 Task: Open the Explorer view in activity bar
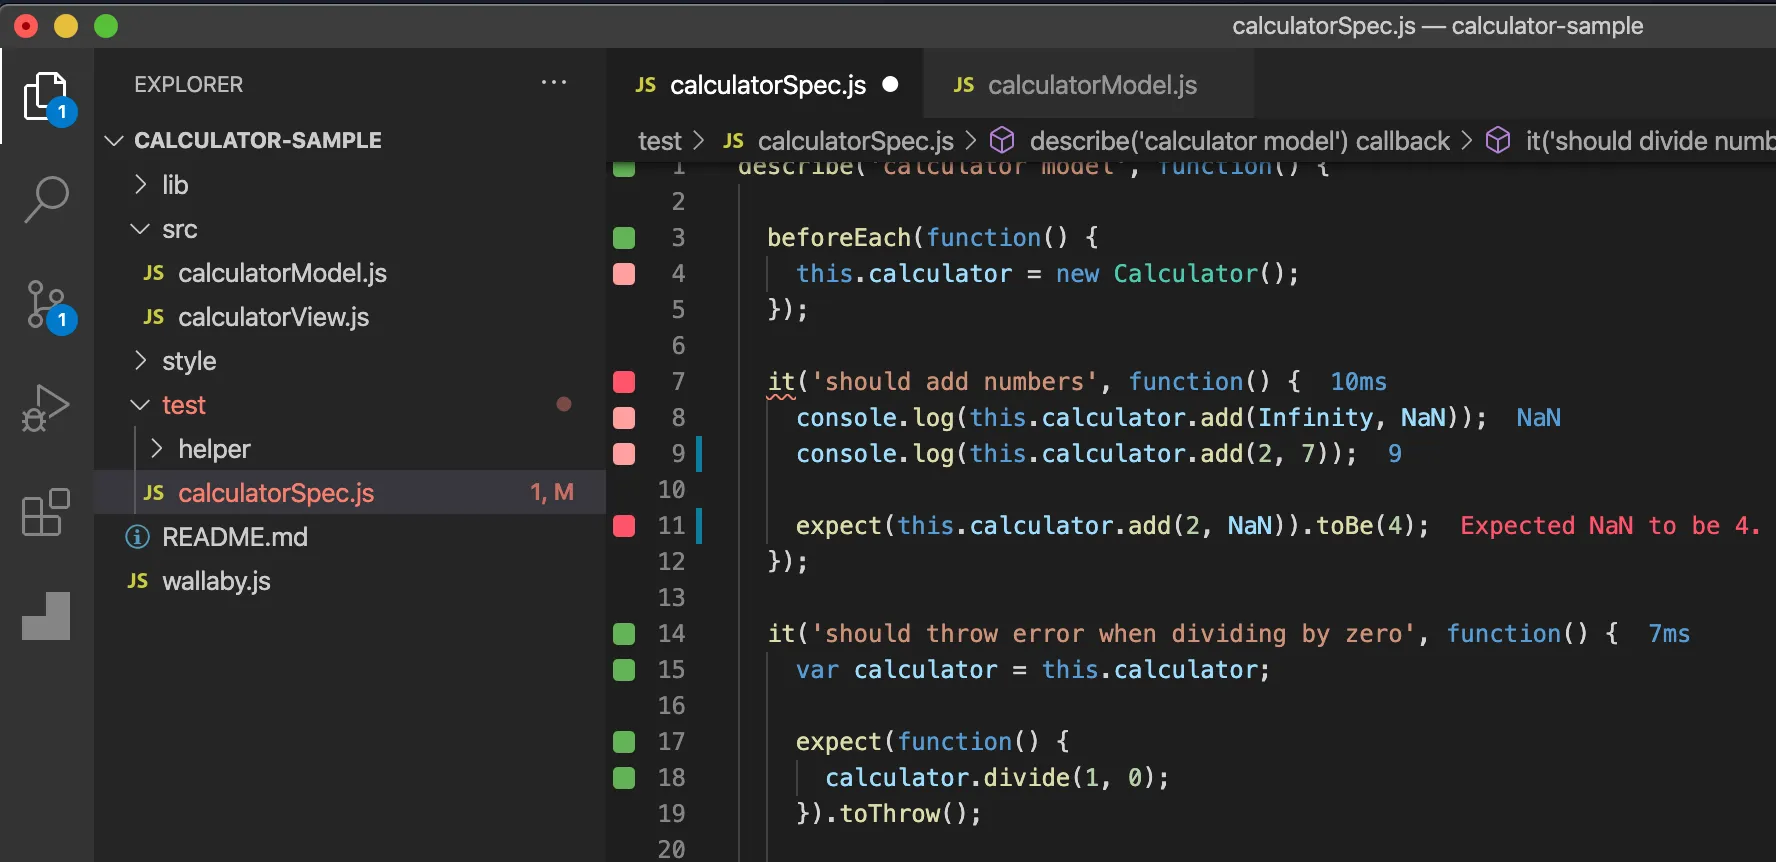[47, 97]
